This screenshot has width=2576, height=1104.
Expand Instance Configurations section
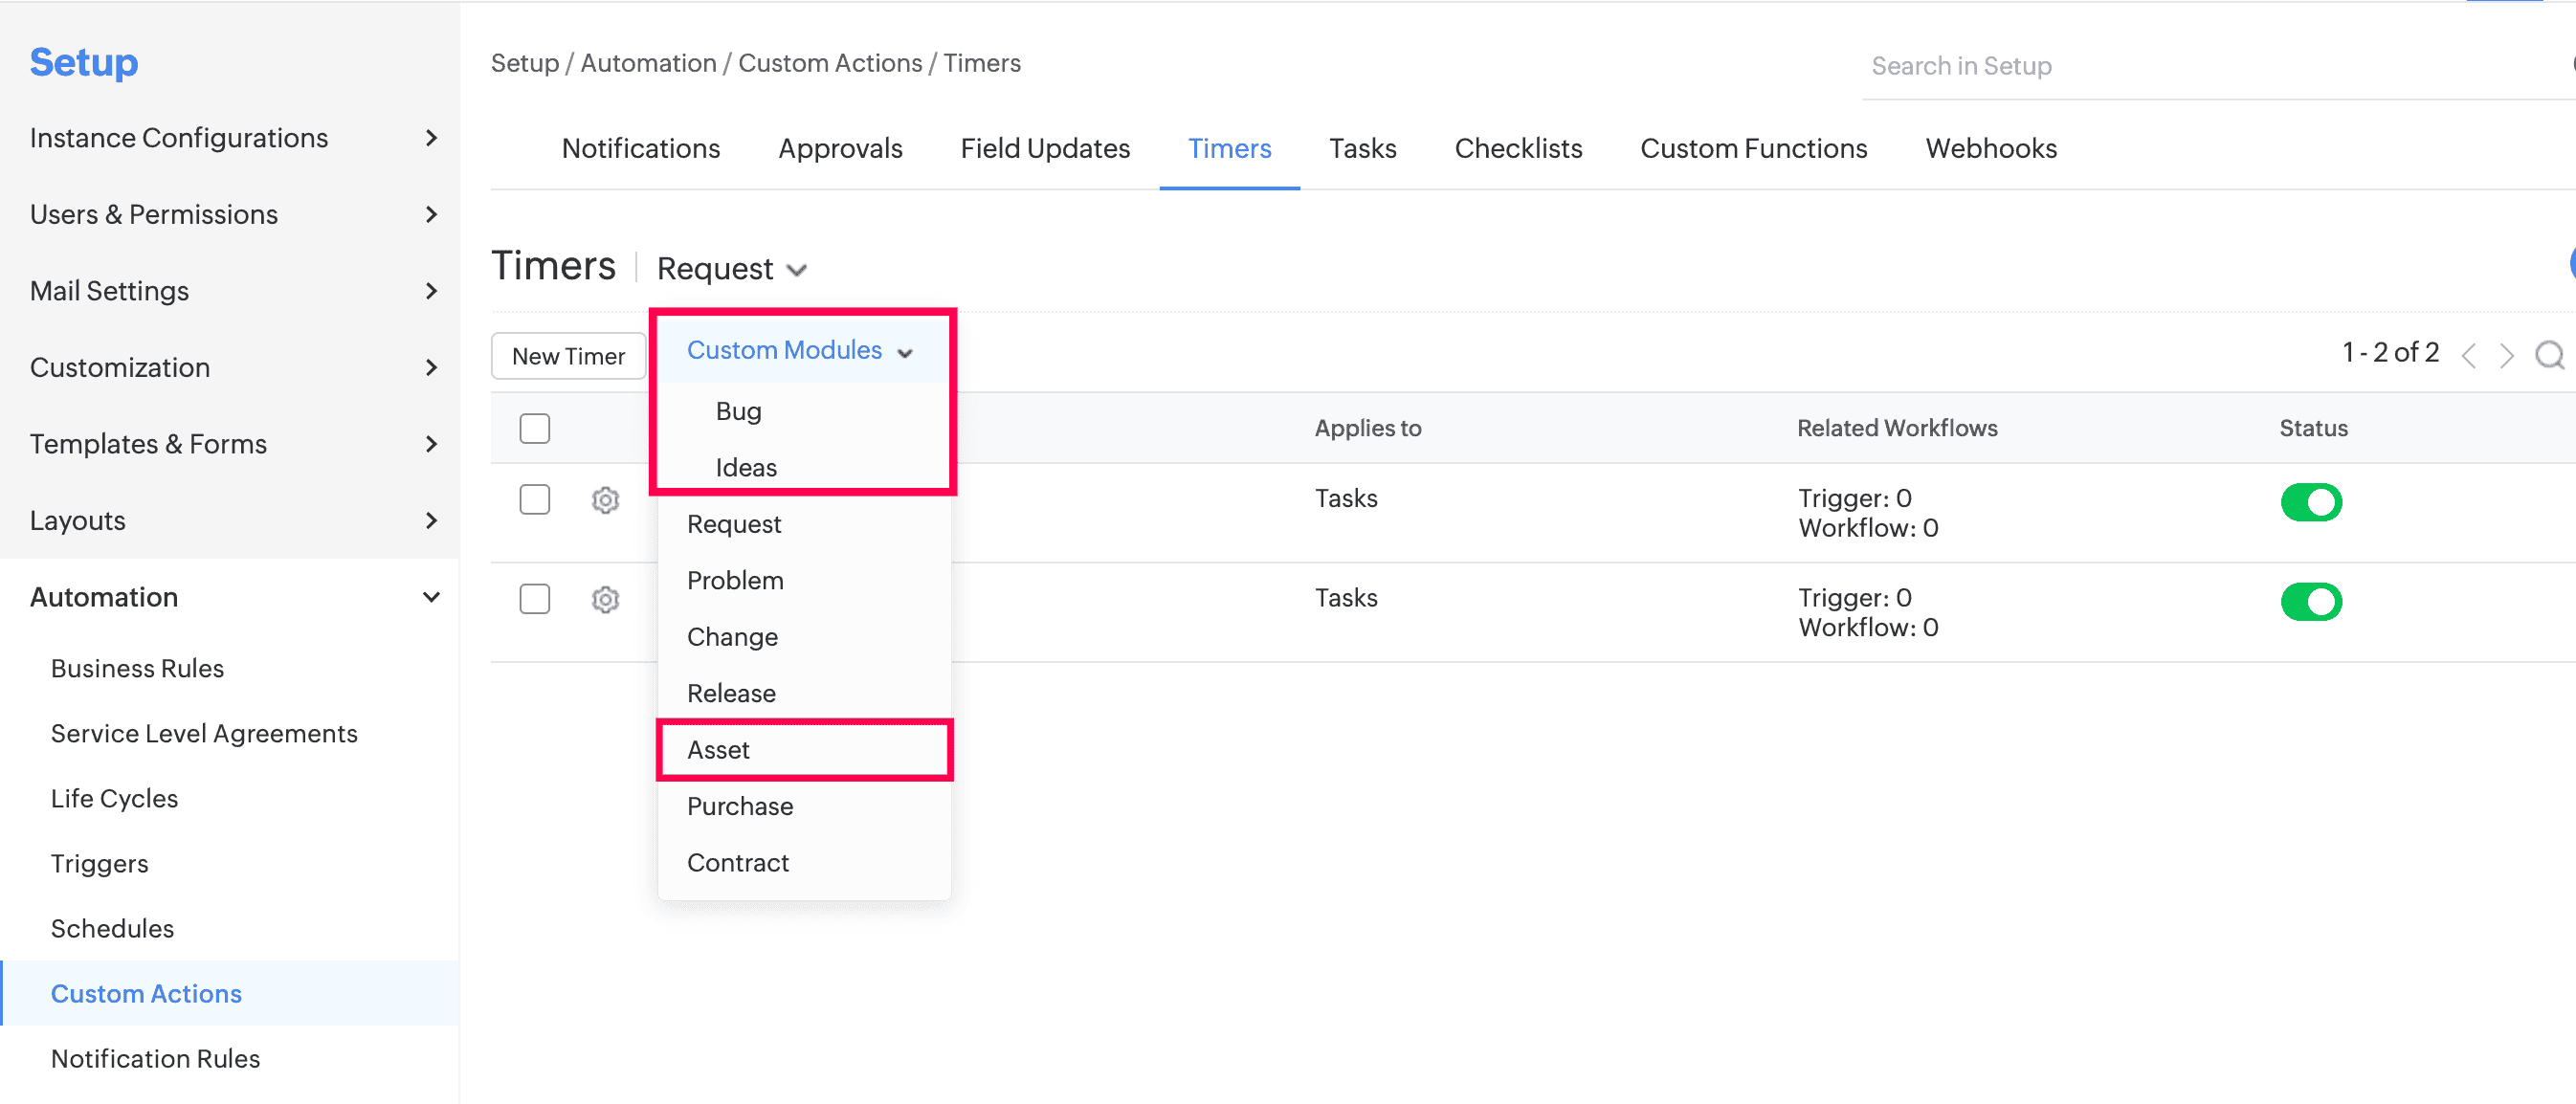[230, 138]
